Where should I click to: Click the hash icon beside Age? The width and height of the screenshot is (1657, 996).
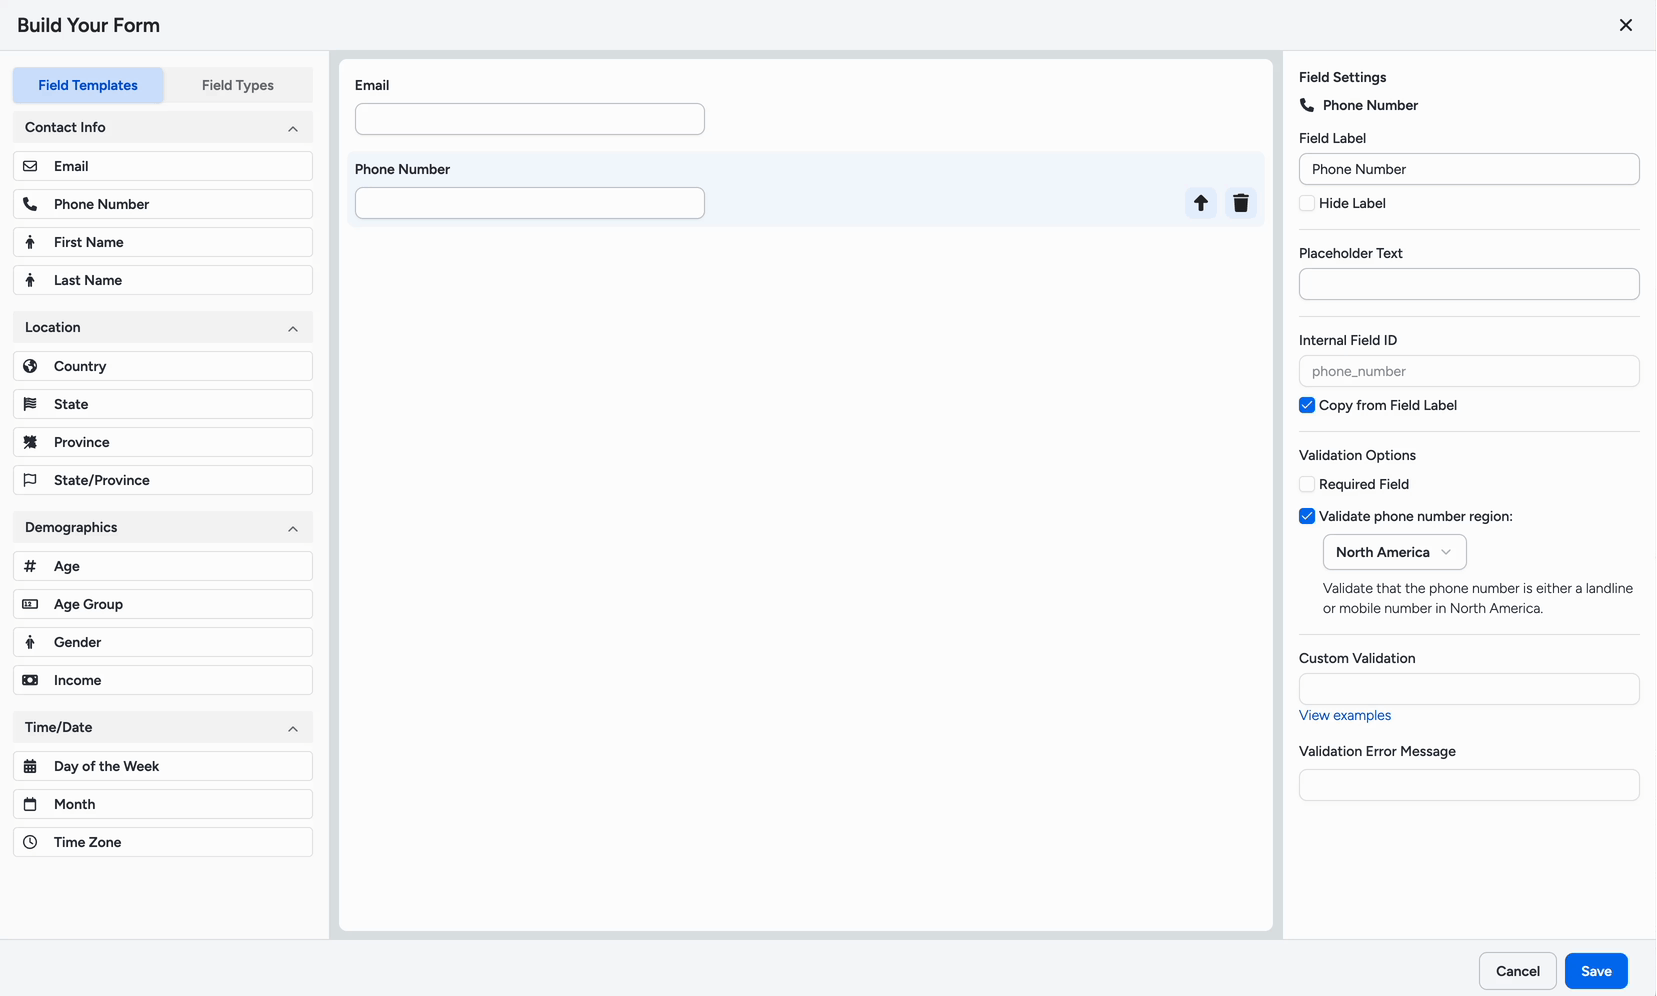(x=30, y=566)
